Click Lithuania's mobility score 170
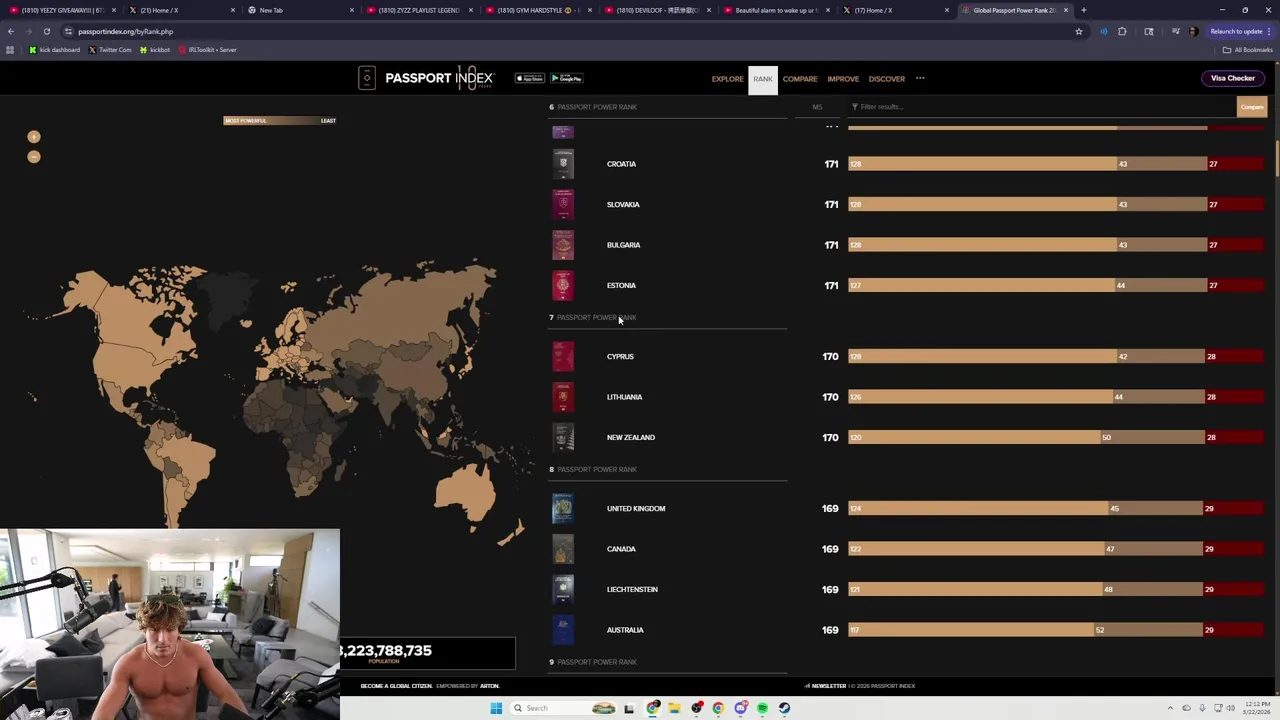The image size is (1280, 720). click(830, 397)
